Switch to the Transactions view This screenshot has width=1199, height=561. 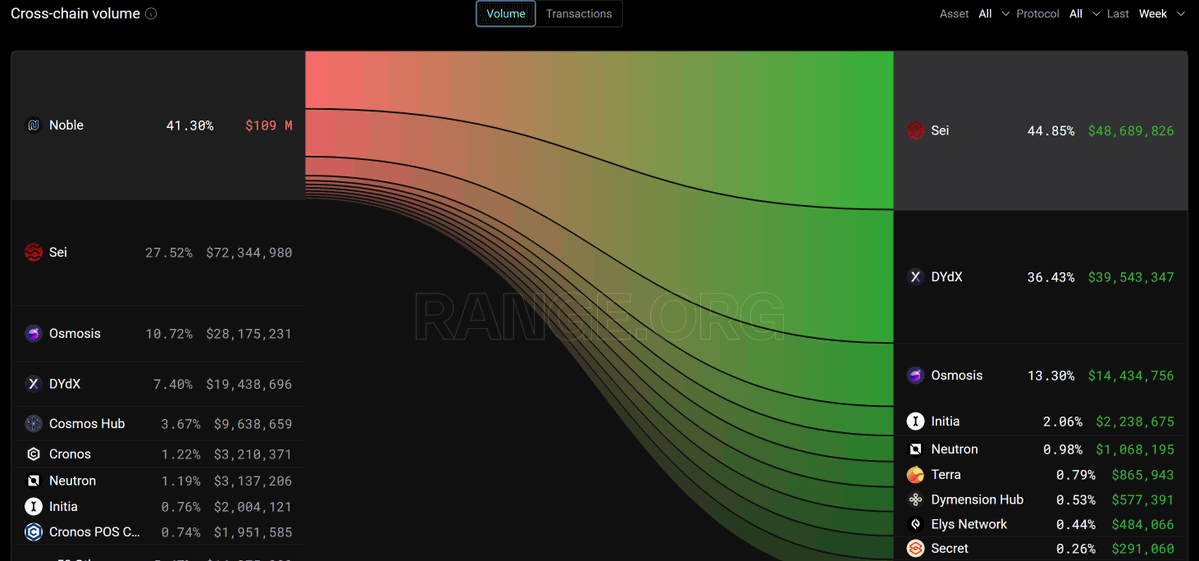pyautogui.click(x=579, y=14)
